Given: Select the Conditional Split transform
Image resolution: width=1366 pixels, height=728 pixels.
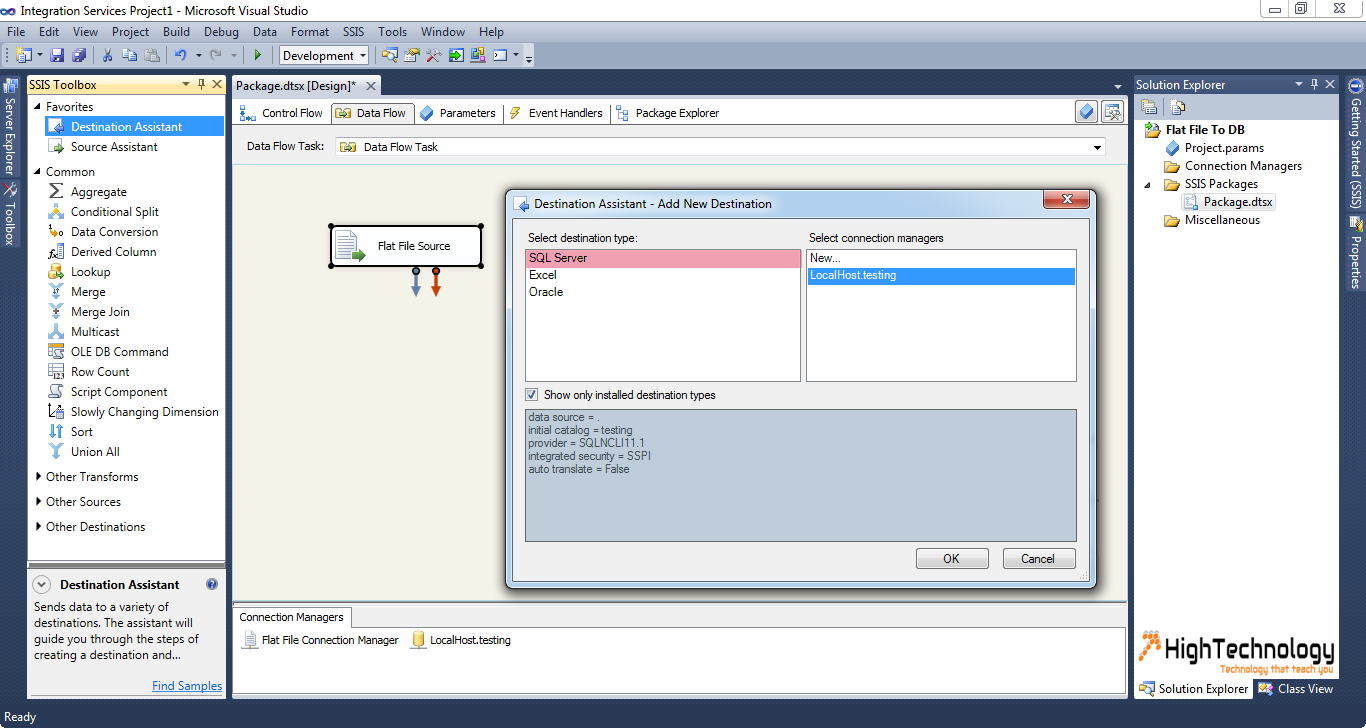Looking at the screenshot, I should [x=115, y=212].
